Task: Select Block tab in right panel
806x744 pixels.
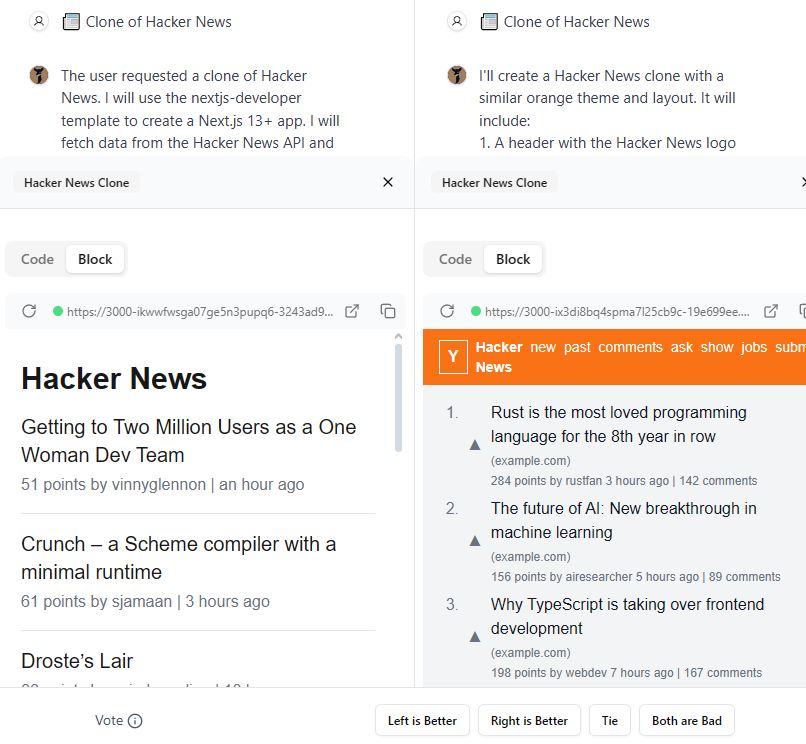Action: coord(513,259)
